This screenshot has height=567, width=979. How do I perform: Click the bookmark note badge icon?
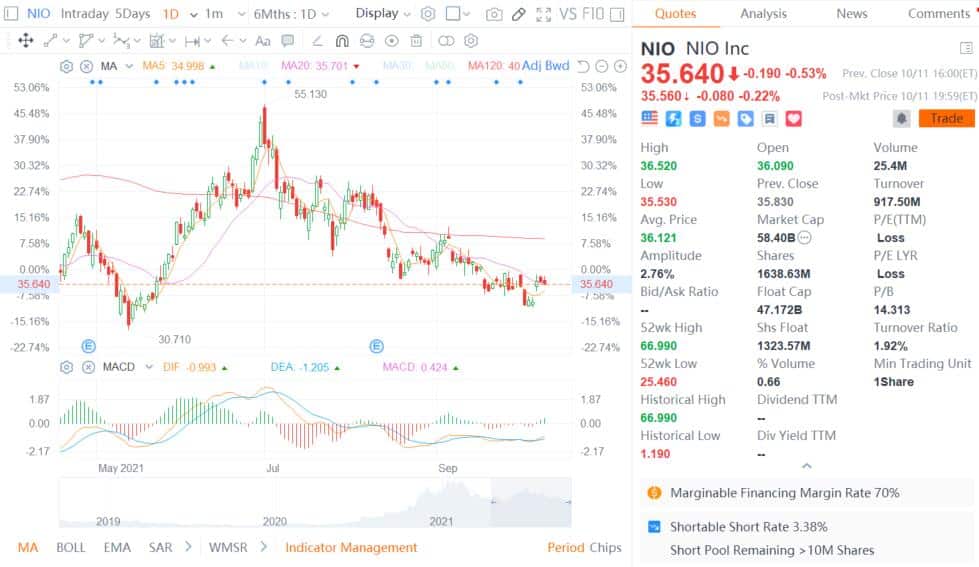[x=769, y=119]
